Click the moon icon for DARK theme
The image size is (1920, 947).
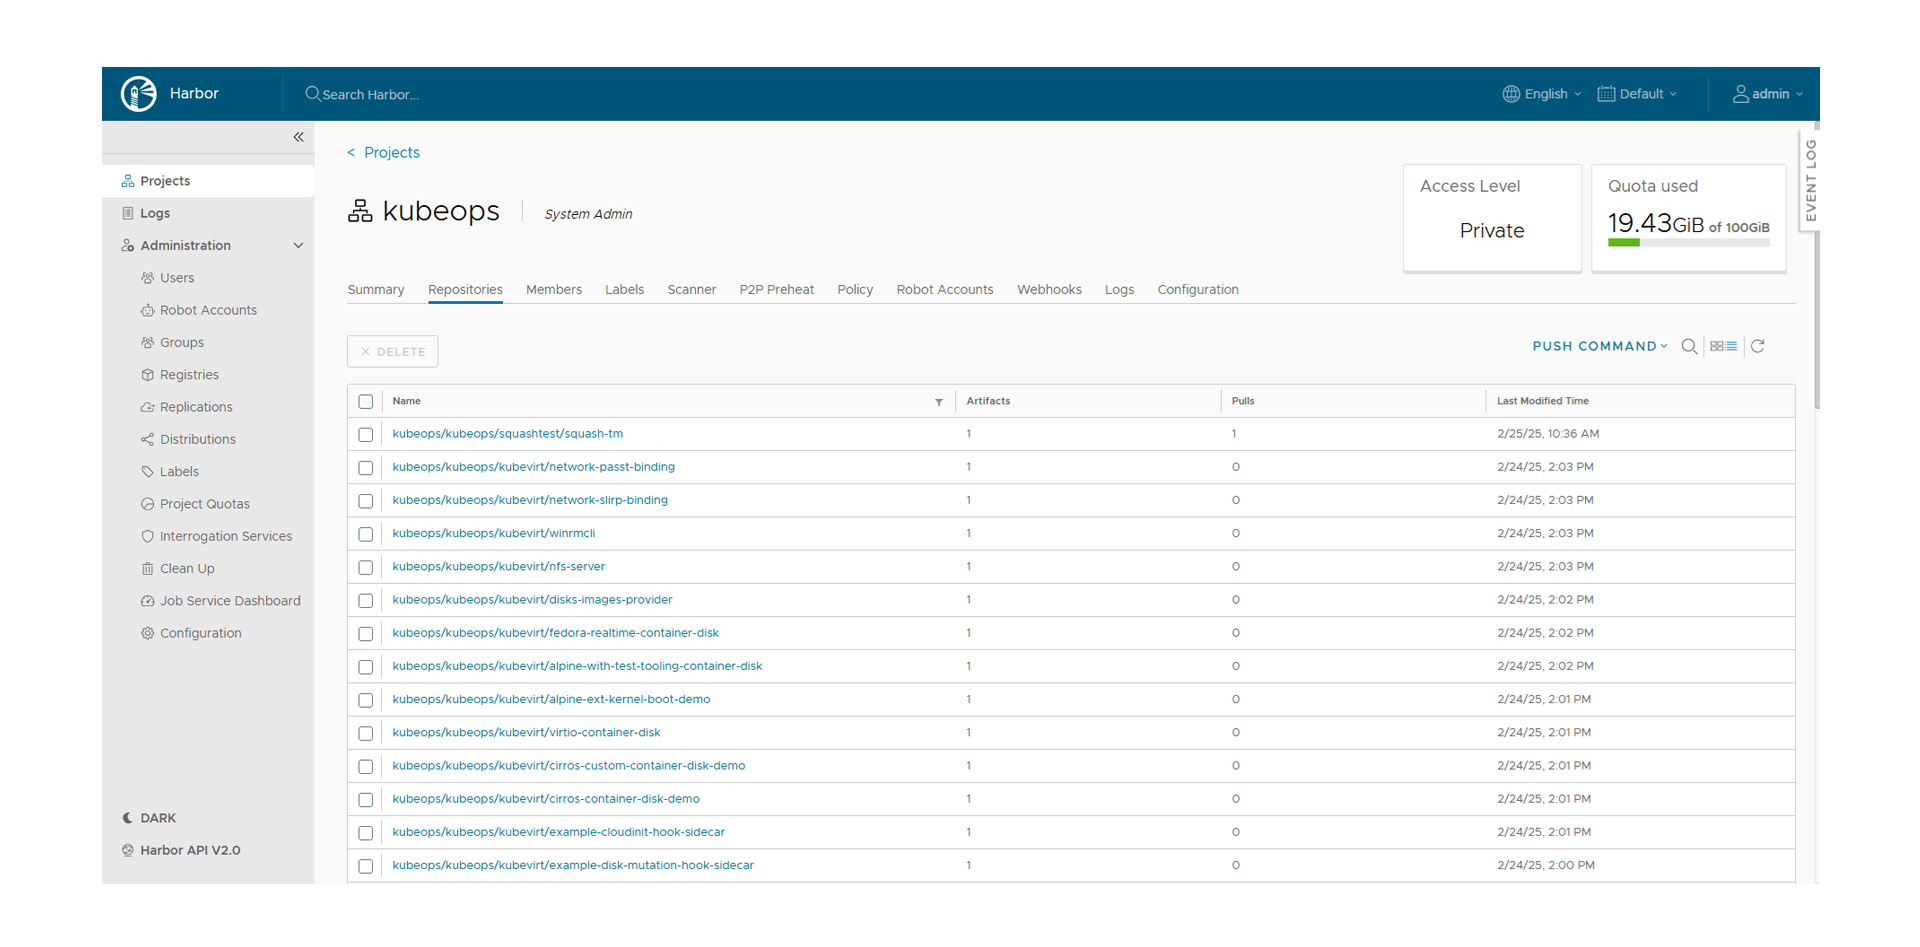128,818
